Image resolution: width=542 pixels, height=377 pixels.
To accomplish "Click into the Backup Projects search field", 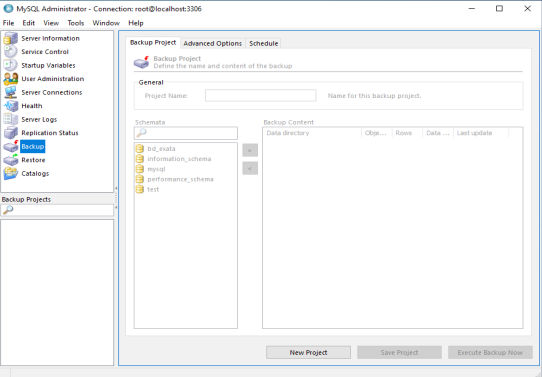I will pos(57,210).
